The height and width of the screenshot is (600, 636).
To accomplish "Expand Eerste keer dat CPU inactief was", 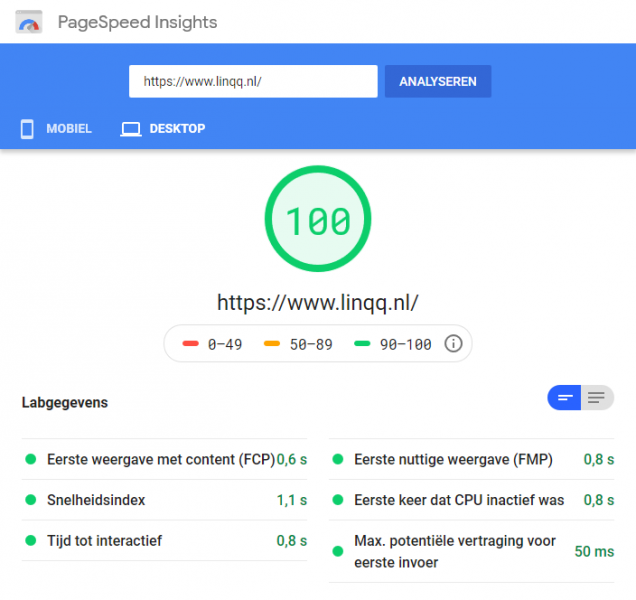I will coord(459,500).
